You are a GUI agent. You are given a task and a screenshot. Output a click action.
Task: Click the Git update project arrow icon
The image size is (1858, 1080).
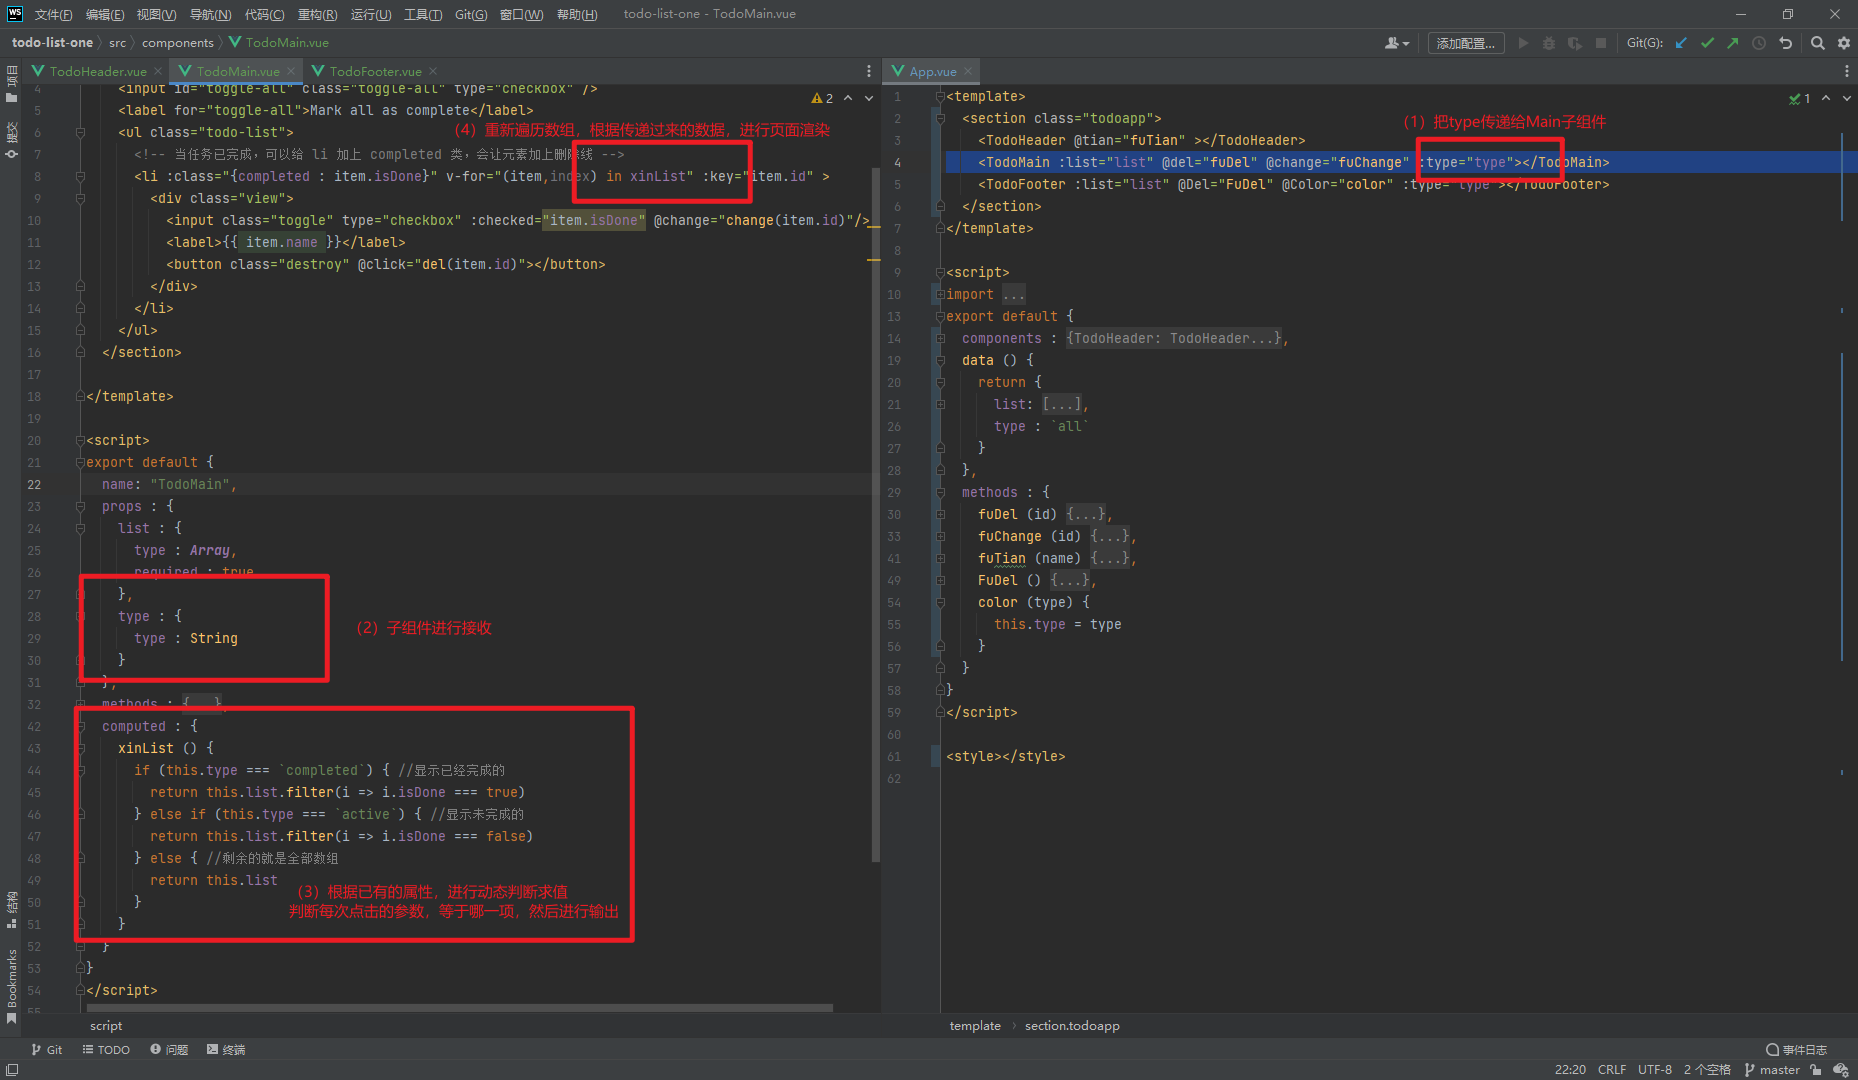[x=1681, y=43]
